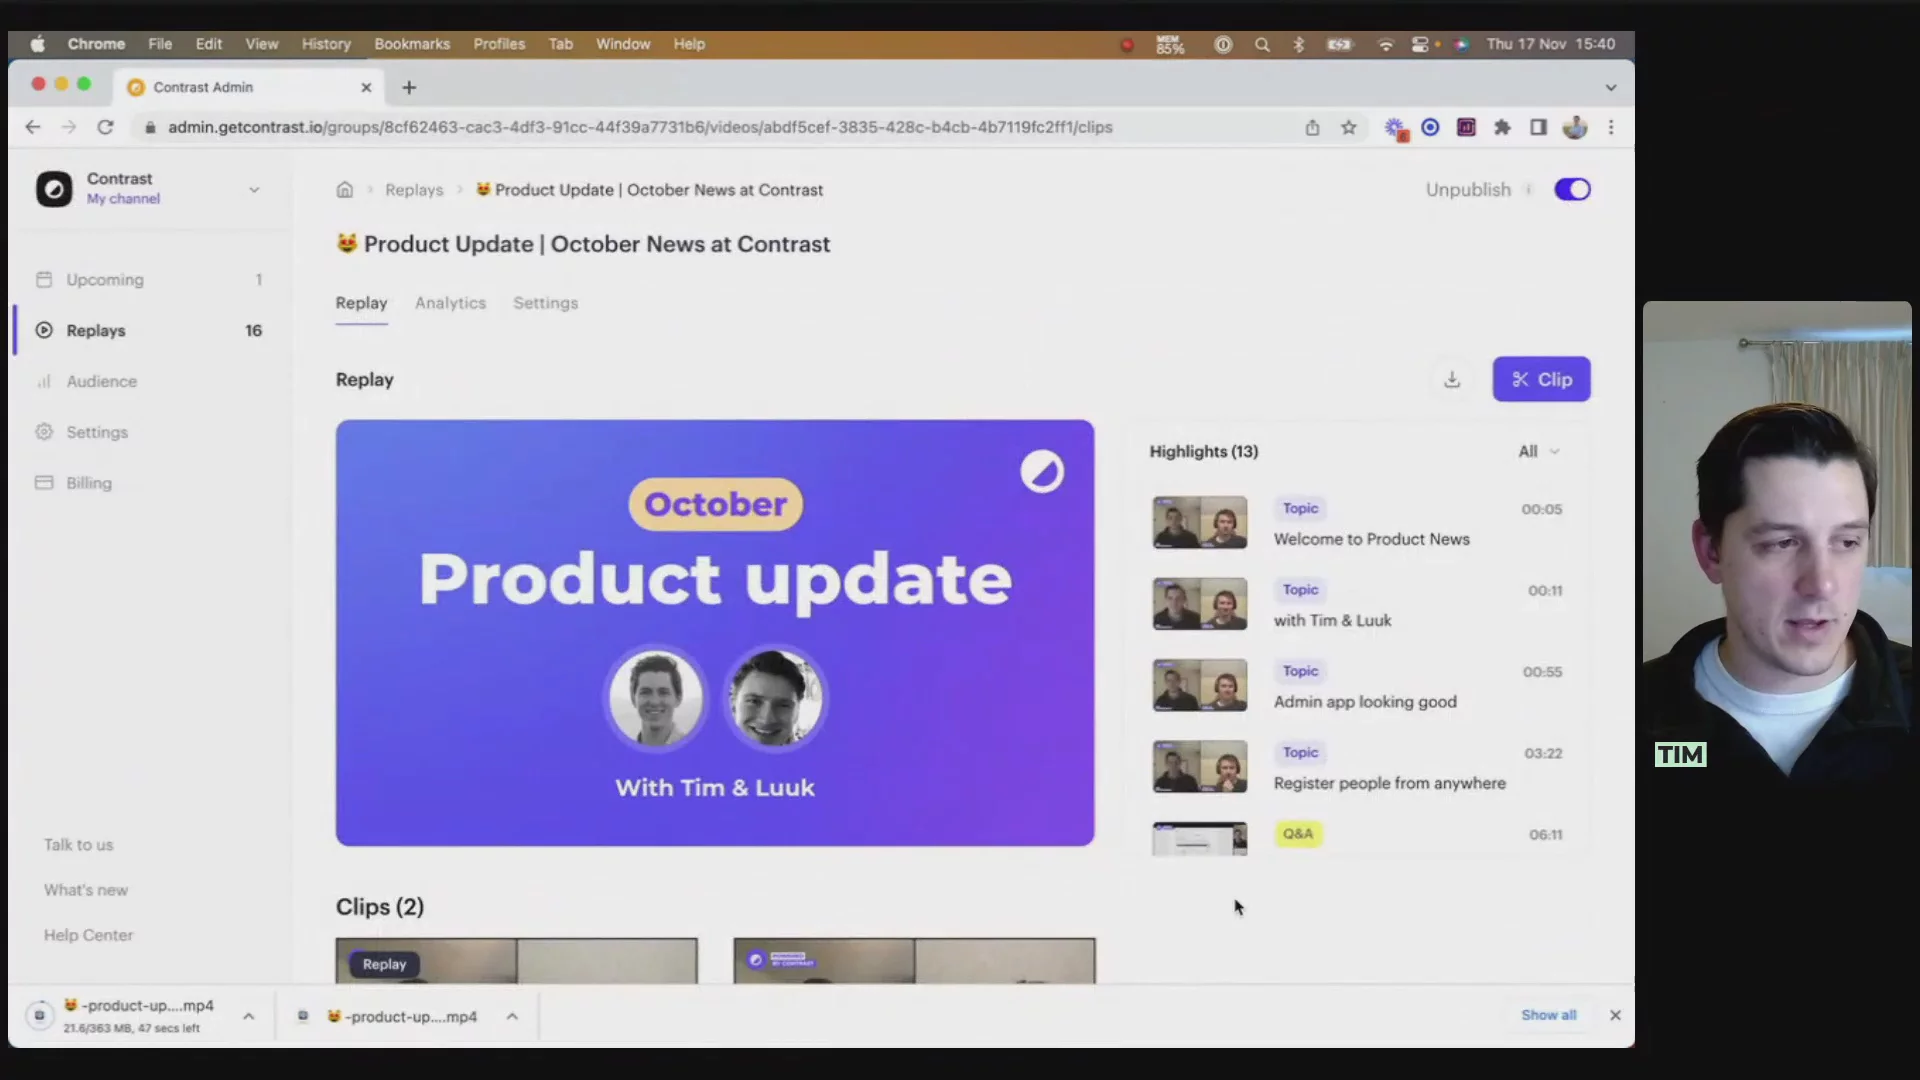
Task: Open the Help Center link
Action: coord(88,935)
